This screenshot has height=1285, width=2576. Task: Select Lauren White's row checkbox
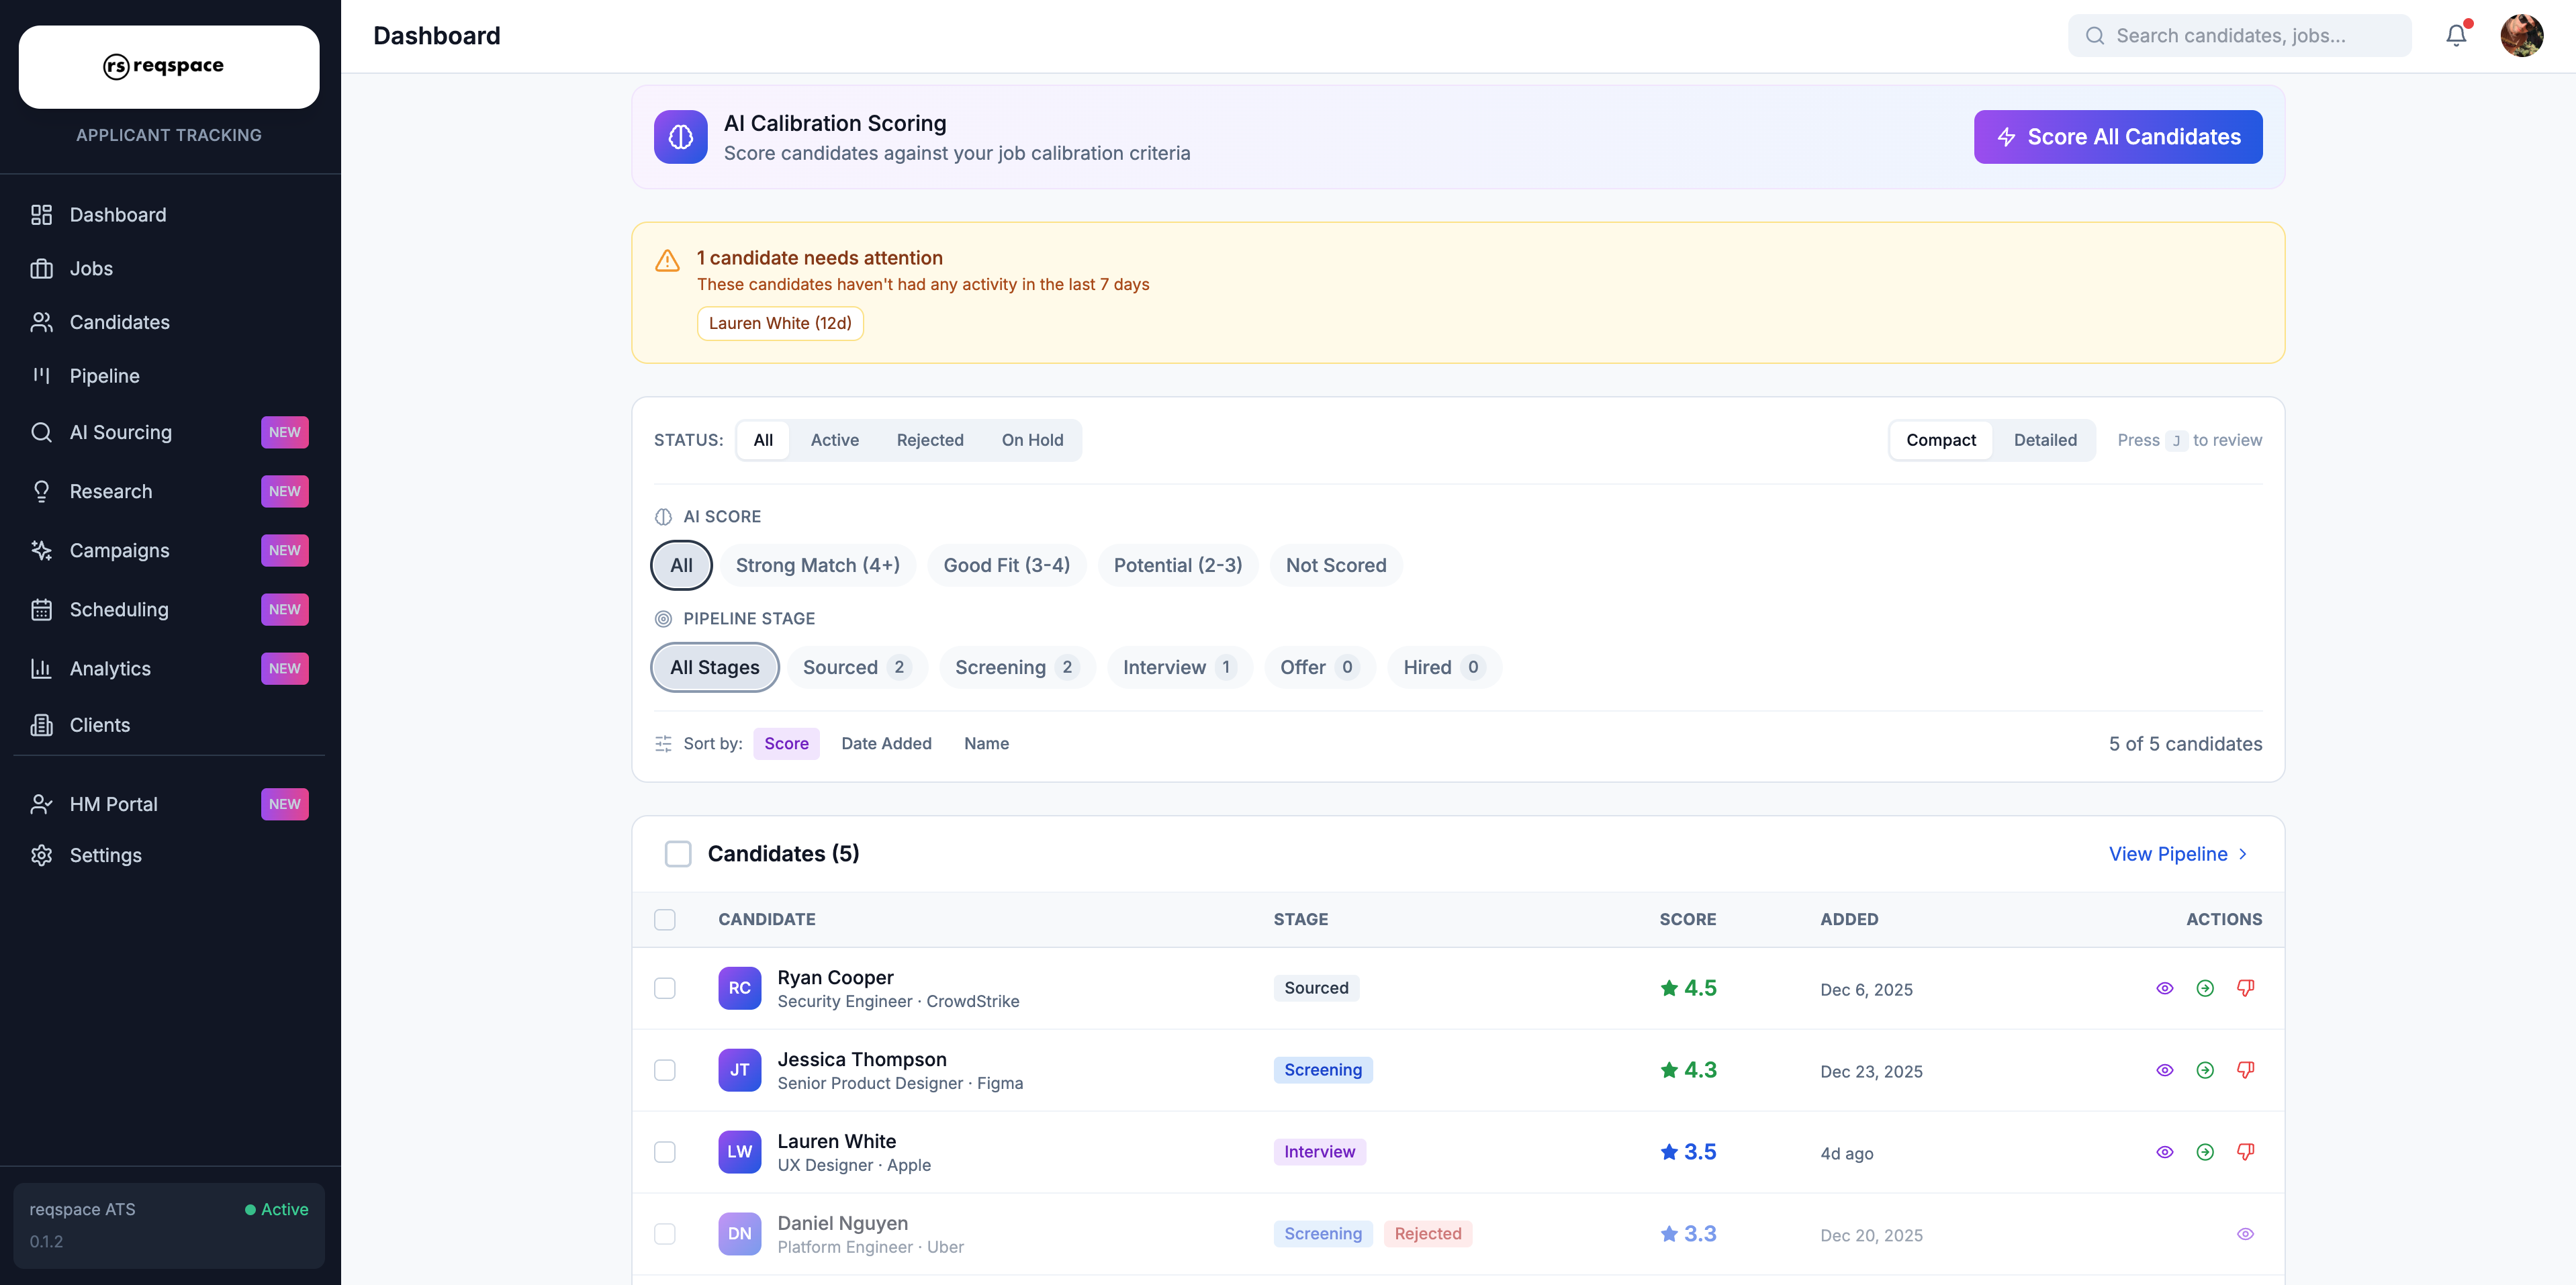pyautogui.click(x=665, y=1152)
